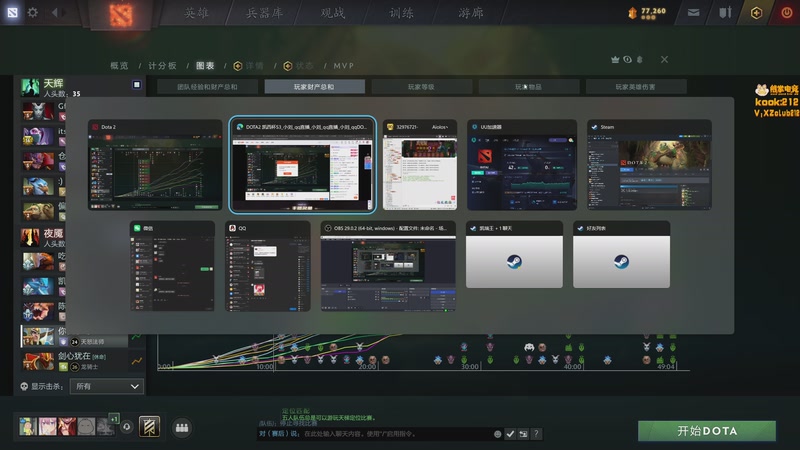Select the 图表 graphs tab
Viewport: 800px width, 450px height.
(x=205, y=66)
